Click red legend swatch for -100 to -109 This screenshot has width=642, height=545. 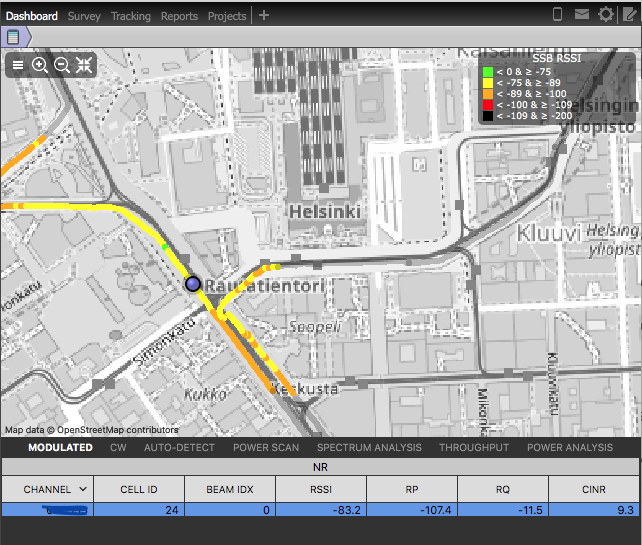pyautogui.click(x=488, y=105)
